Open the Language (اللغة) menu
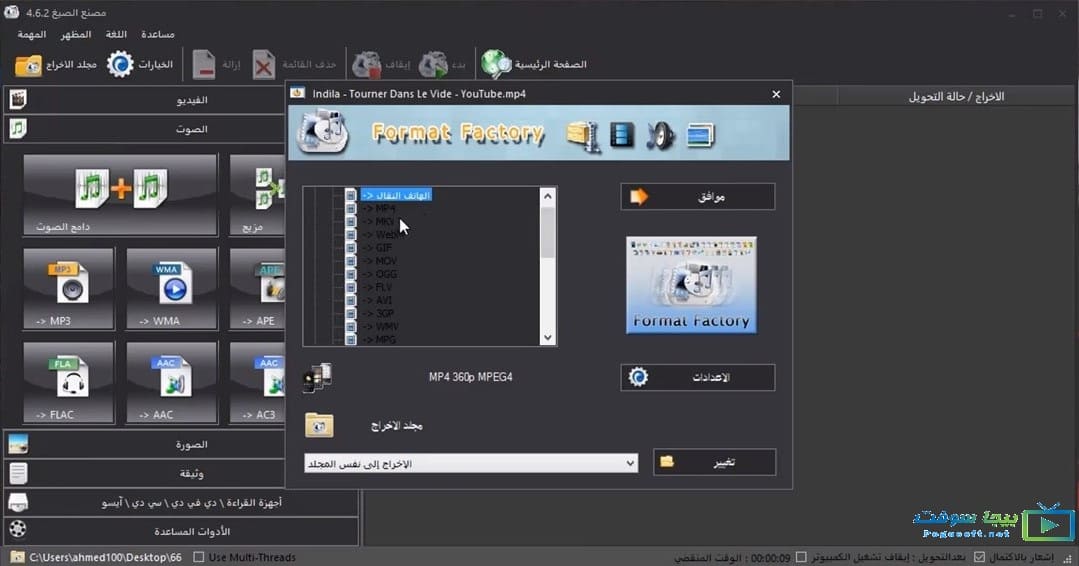This screenshot has height=566, width=1079. pos(116,34)
